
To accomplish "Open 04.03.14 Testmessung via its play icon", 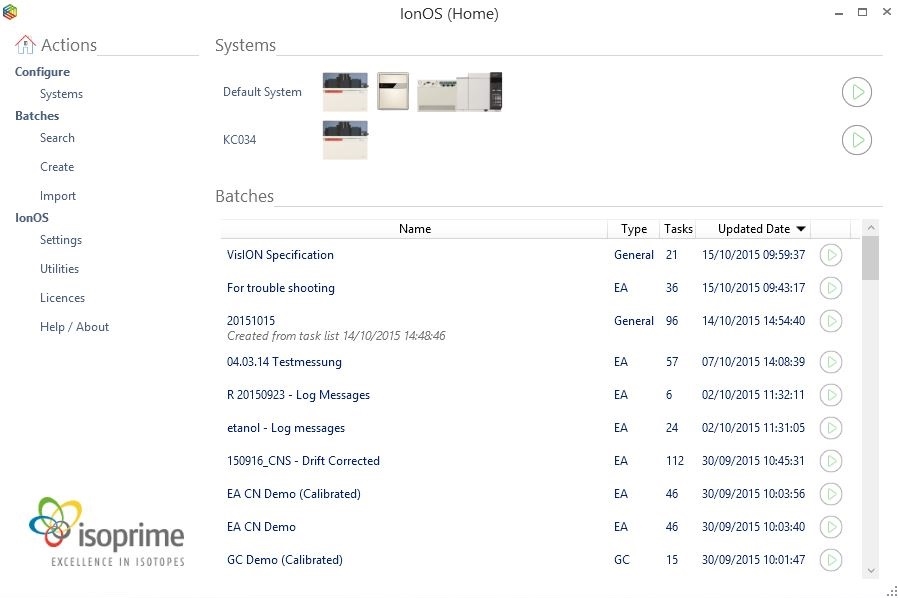I will click(x=830, y=362).
